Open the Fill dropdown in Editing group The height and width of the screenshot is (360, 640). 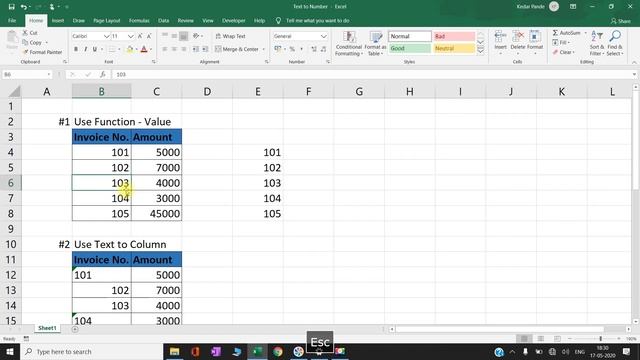561,42
